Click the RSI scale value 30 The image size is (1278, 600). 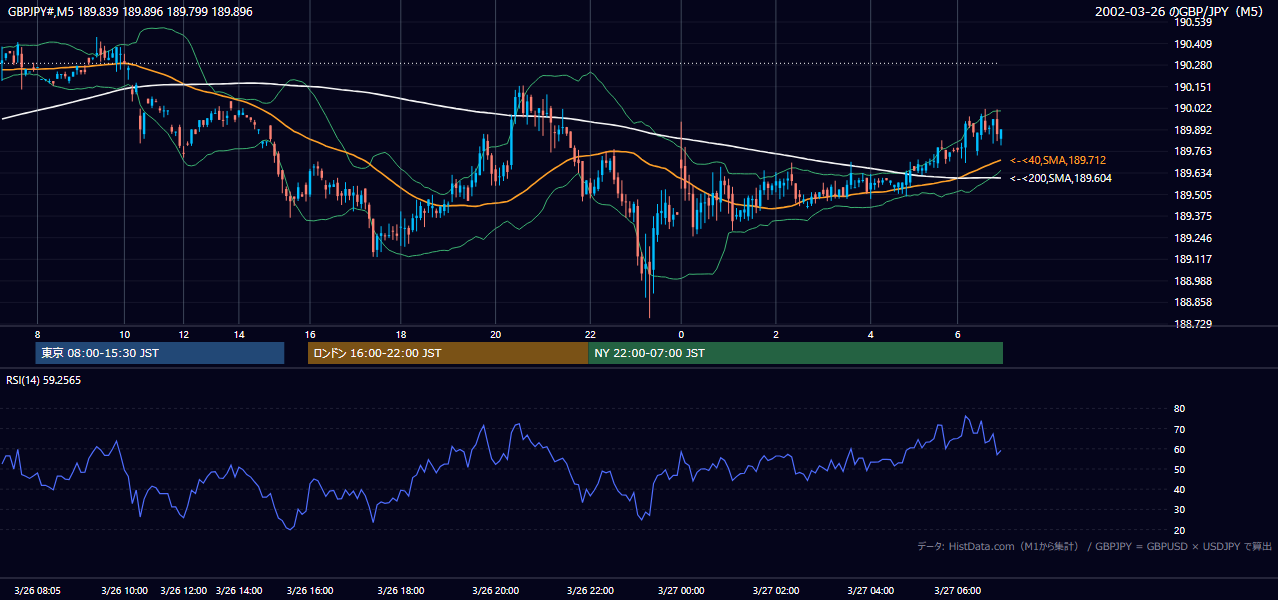1179,510
